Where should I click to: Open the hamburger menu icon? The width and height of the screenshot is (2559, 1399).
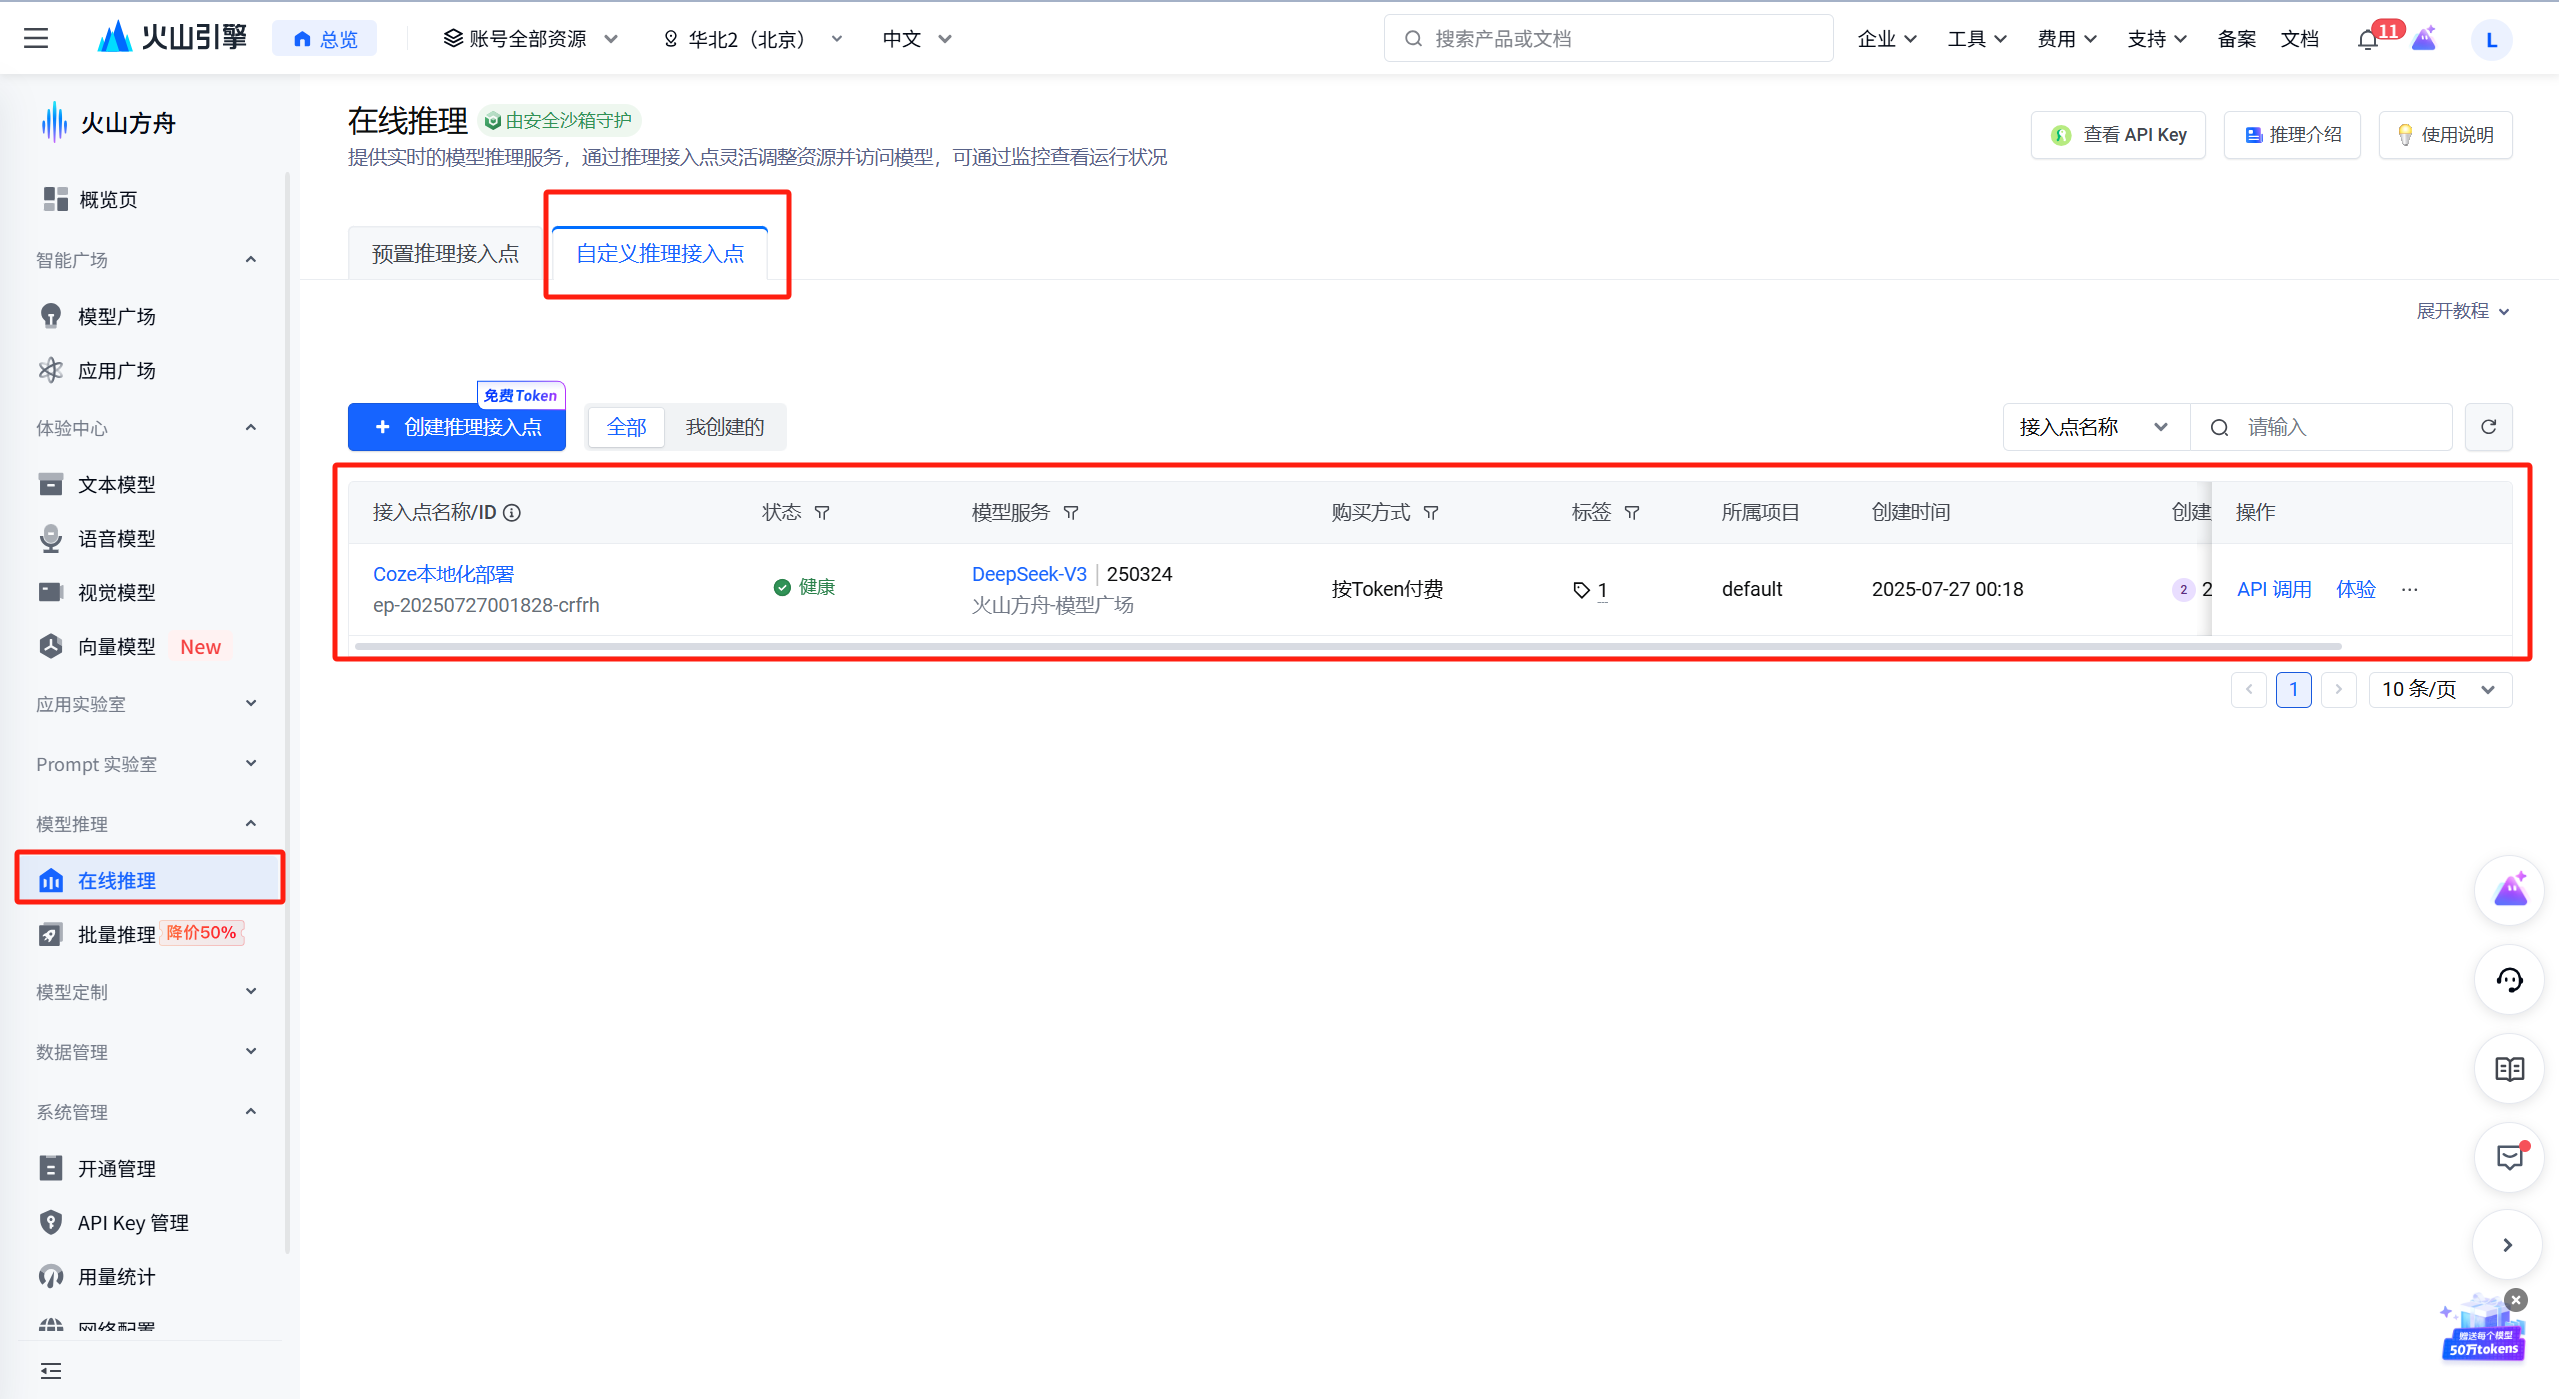pyautogui.click(x=36, y=38)
